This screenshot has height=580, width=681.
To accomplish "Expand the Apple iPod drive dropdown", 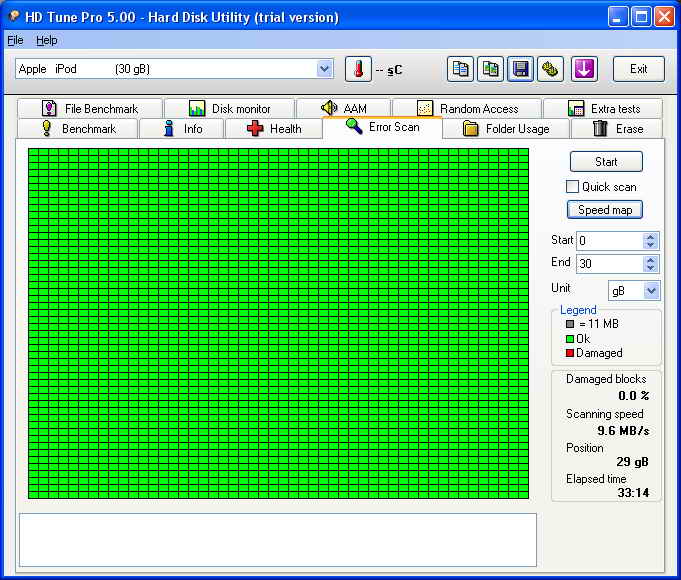I will click(x=324, y=69).
